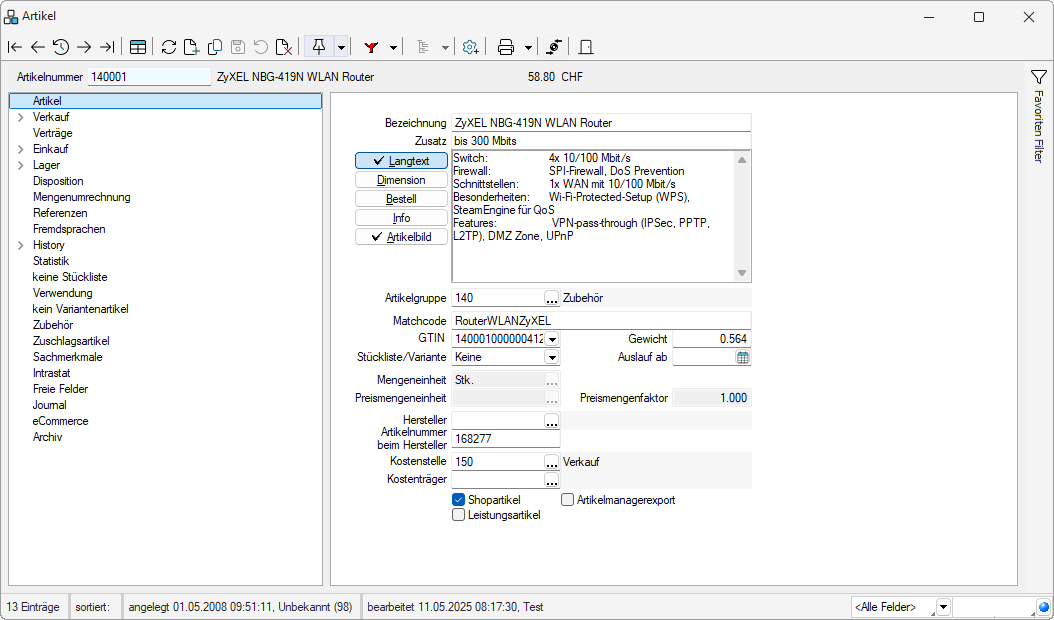Expand the Verkauf tree node
The width and height of the screenshot is (1054, 620).
point(21,117)
